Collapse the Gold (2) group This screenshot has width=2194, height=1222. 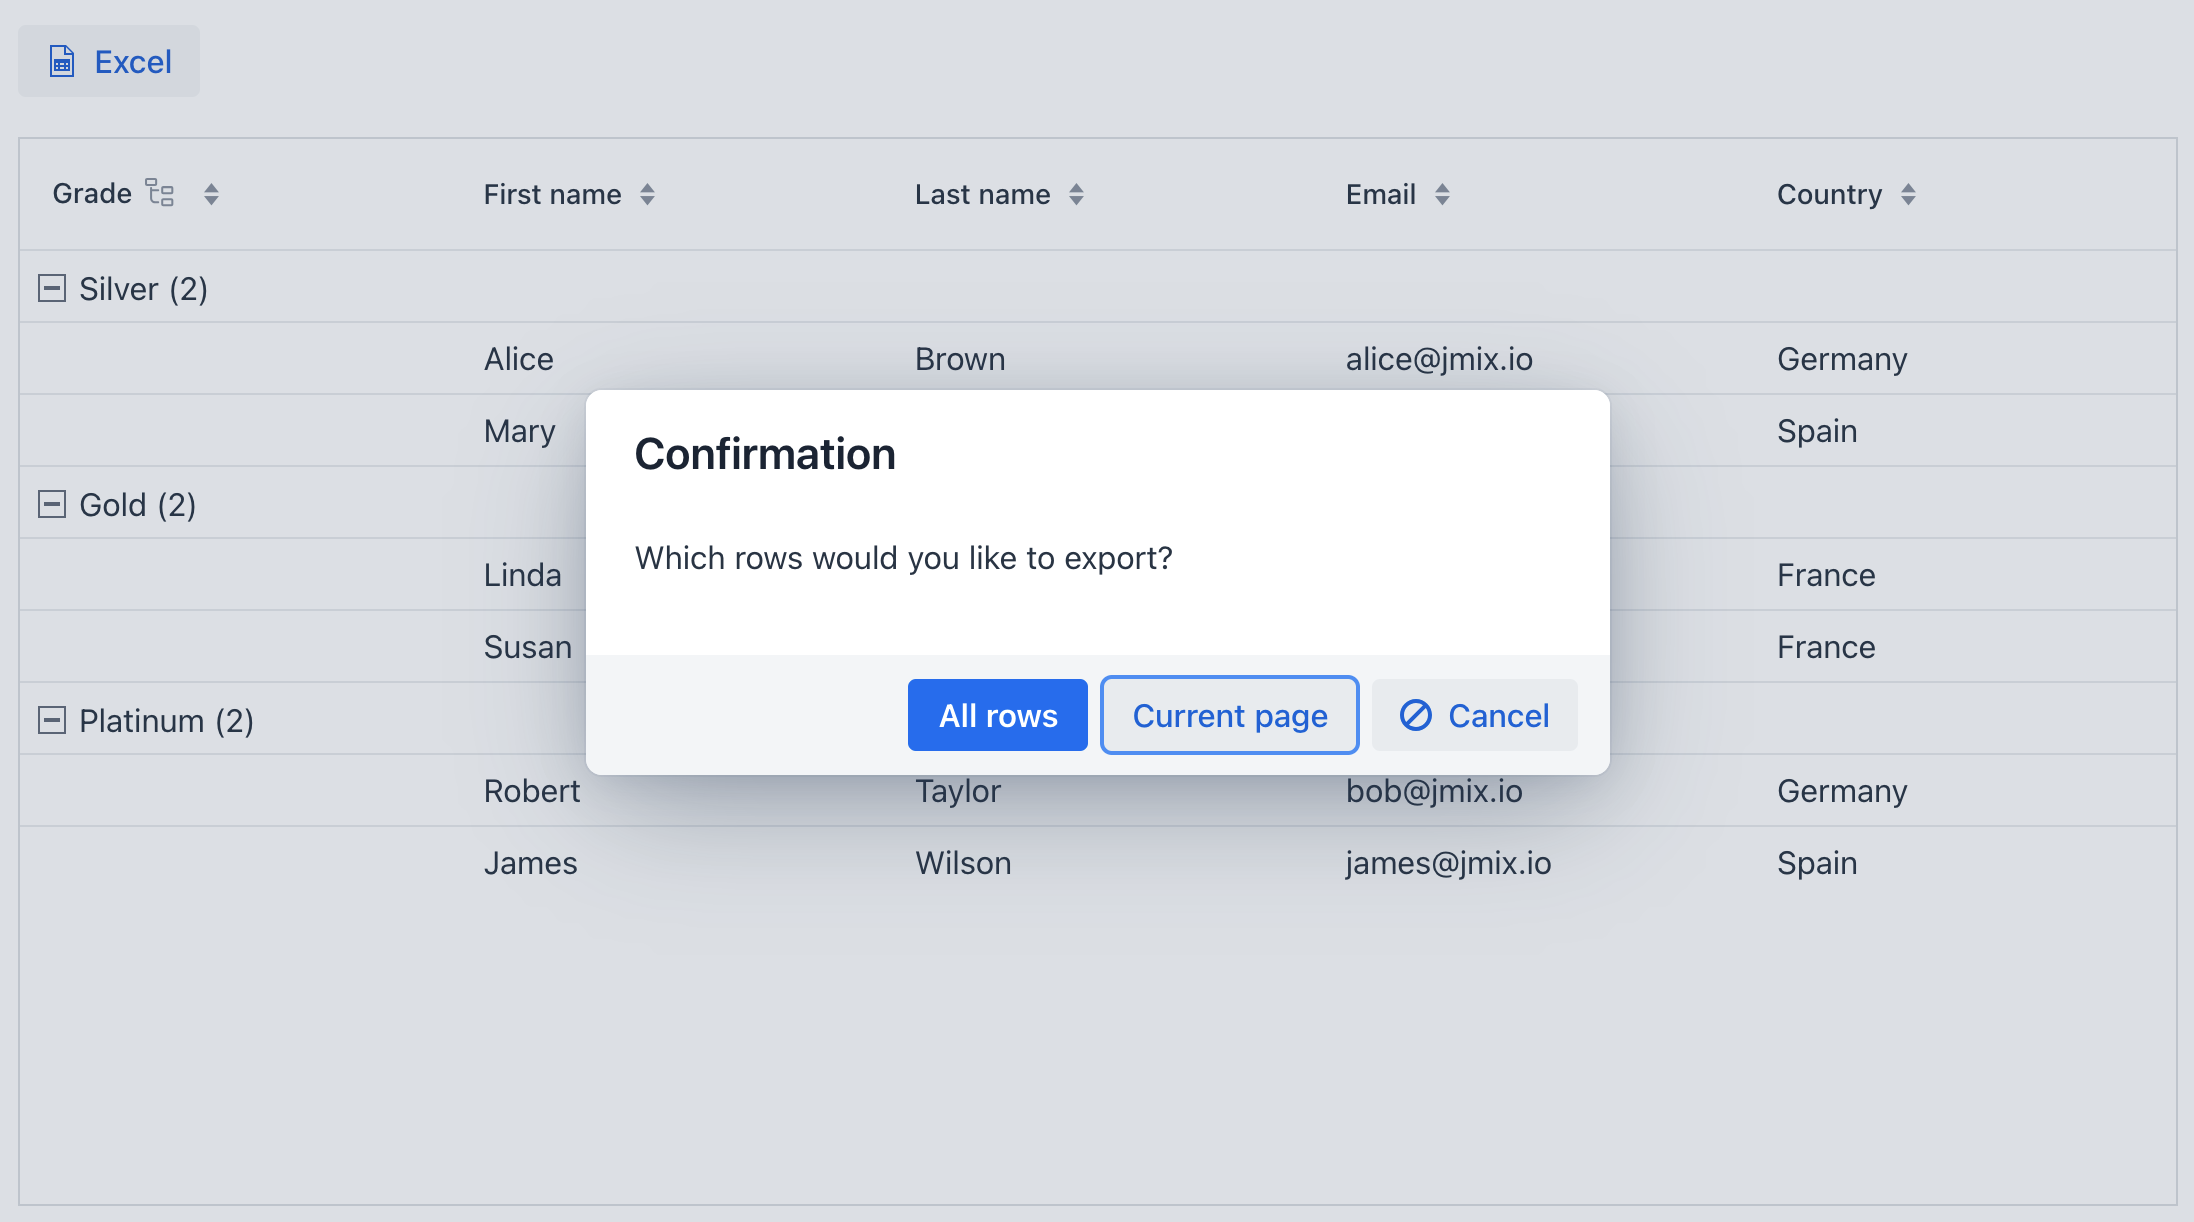tap(51, 504)
